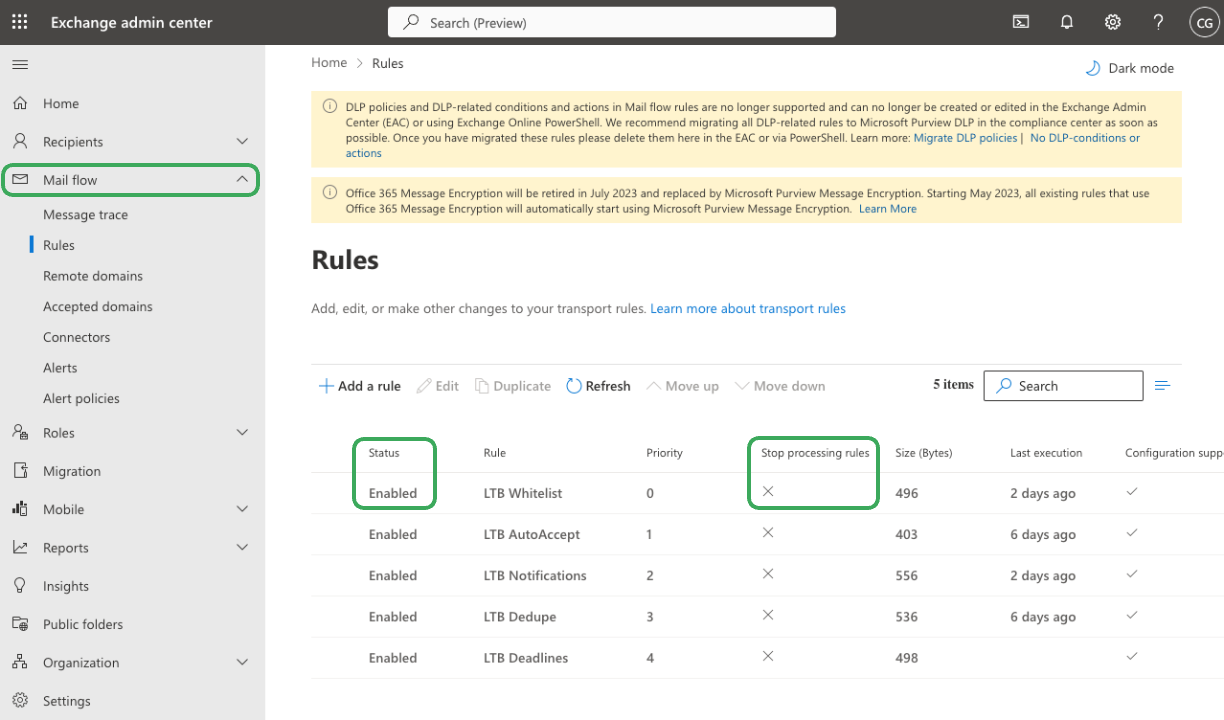Refresh the rules list

[x=598, y=386]
